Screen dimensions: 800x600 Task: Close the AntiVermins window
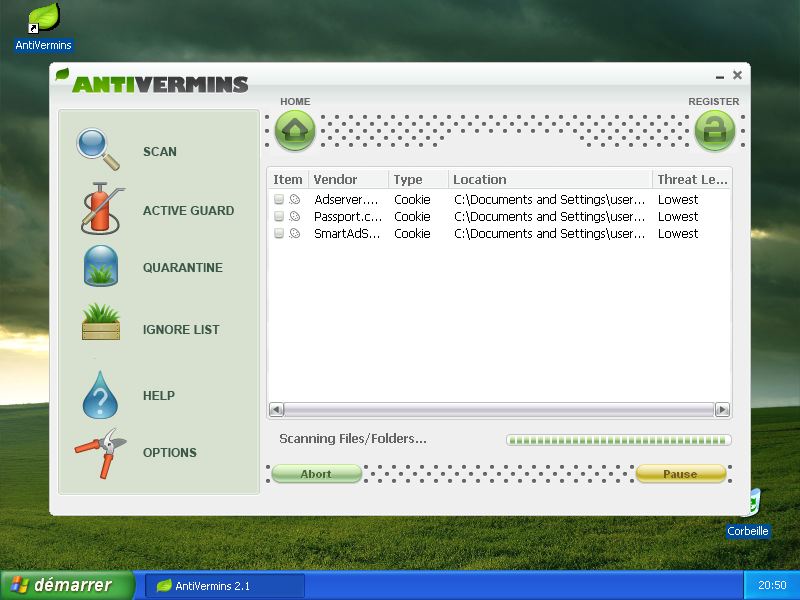coord(737,75)
